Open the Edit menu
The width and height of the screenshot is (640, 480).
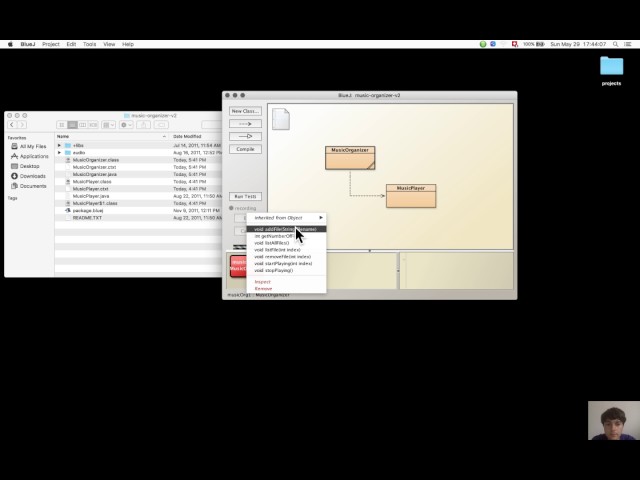point(71,44)
